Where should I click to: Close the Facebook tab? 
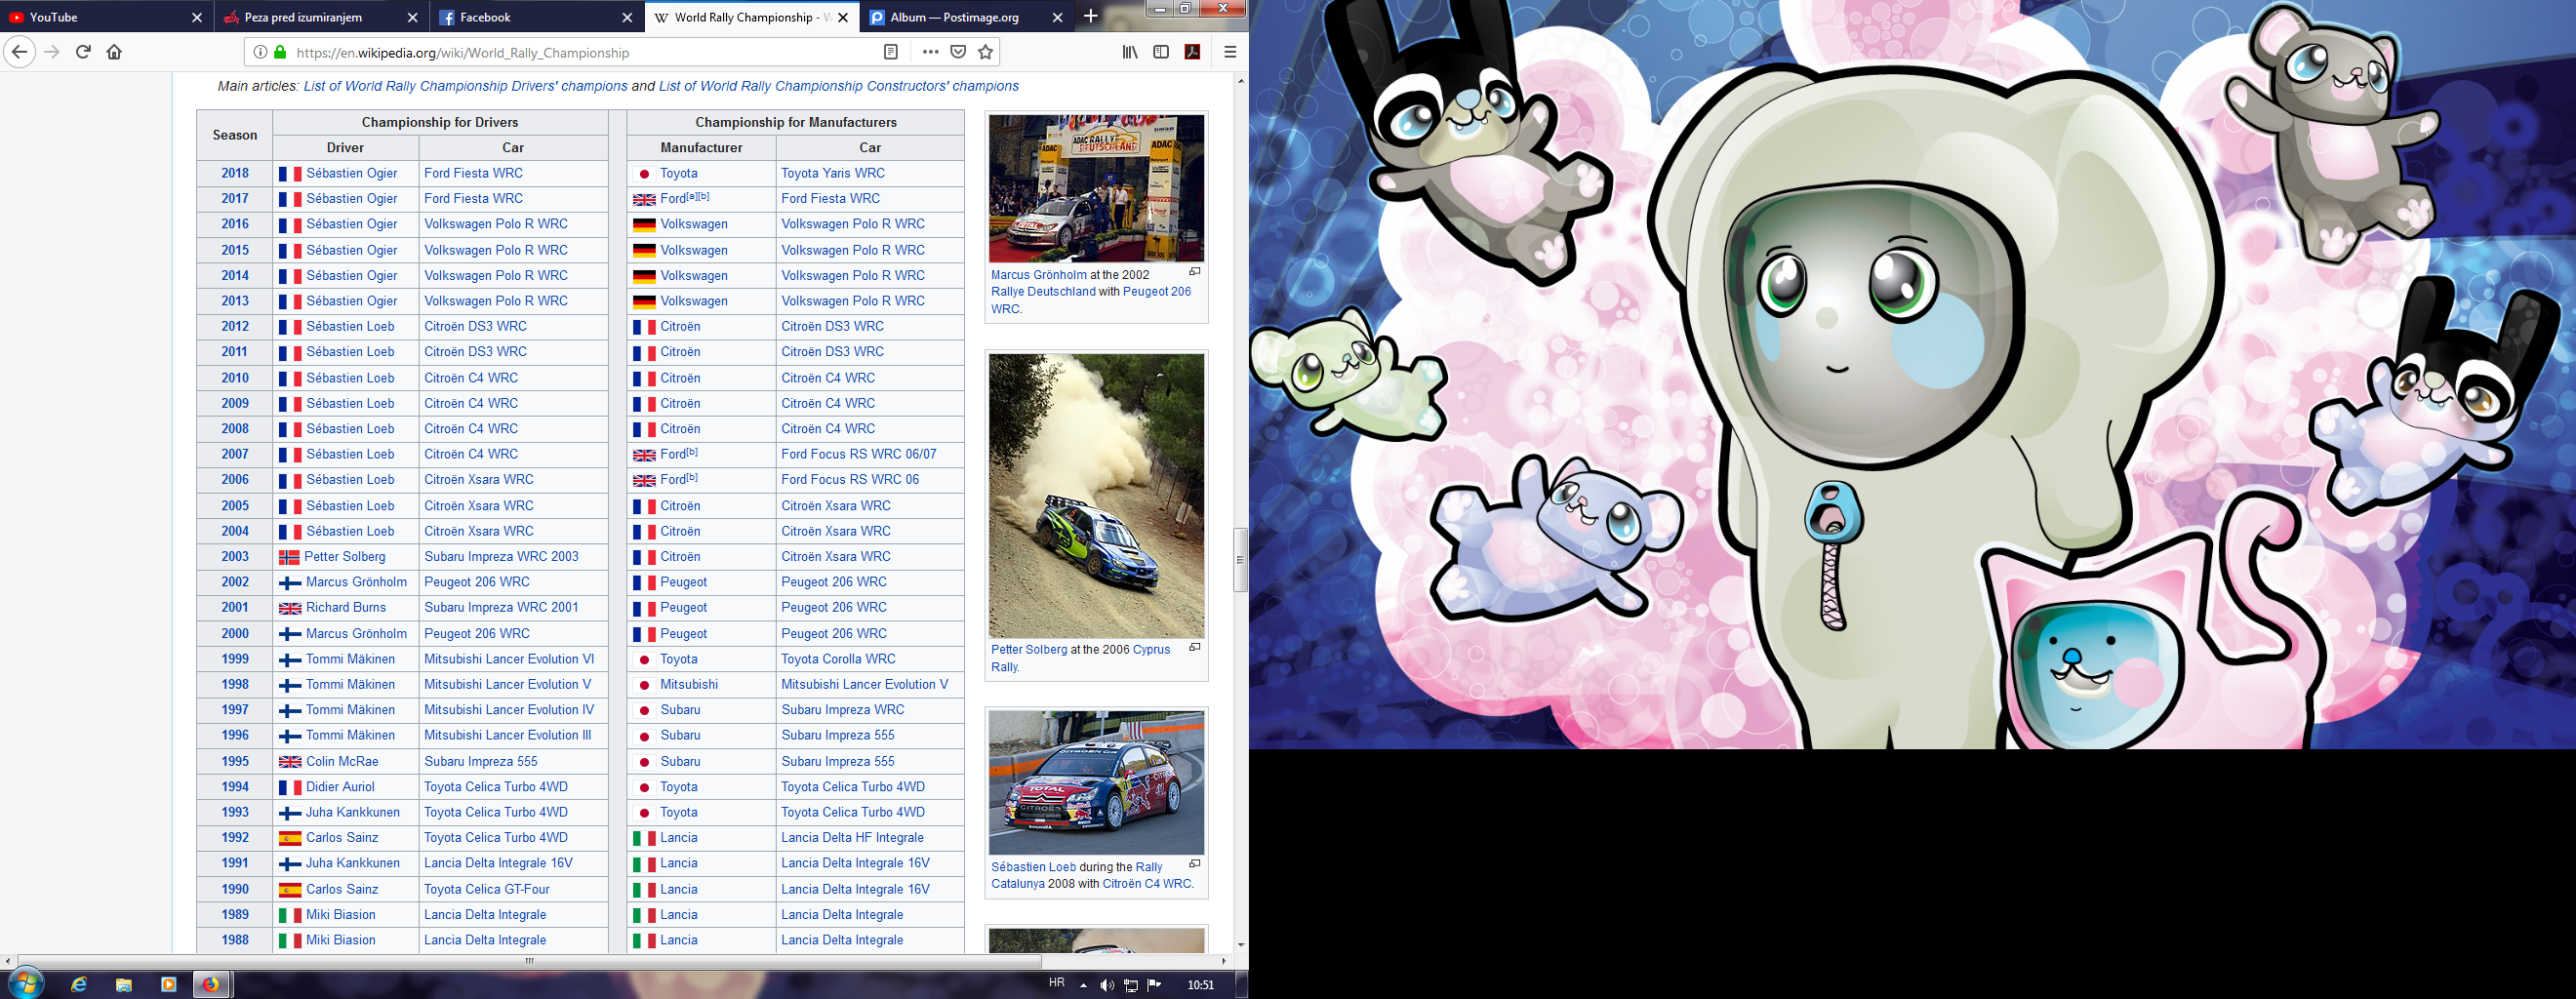coord(627,17)
